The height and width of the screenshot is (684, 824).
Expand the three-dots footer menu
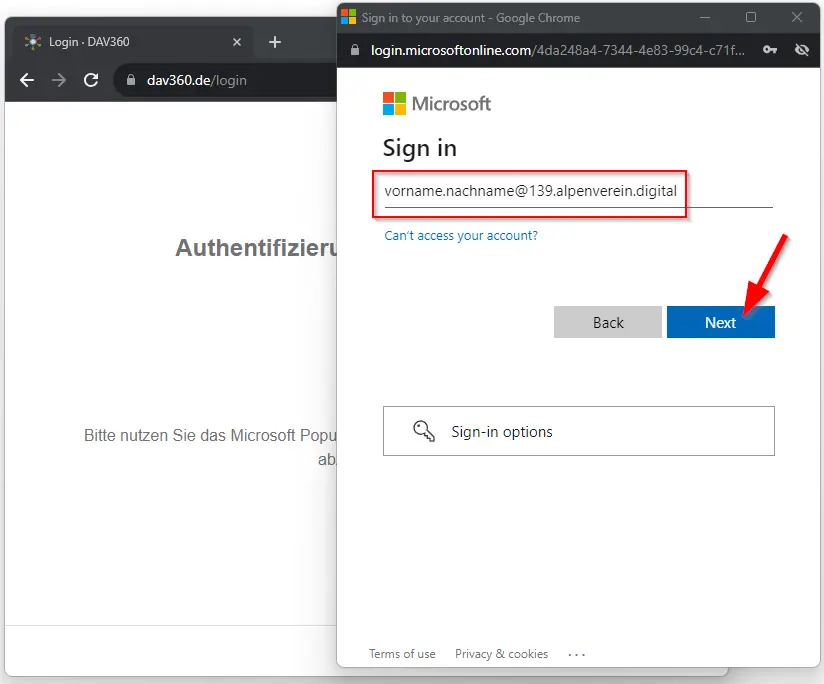[577, 654]
